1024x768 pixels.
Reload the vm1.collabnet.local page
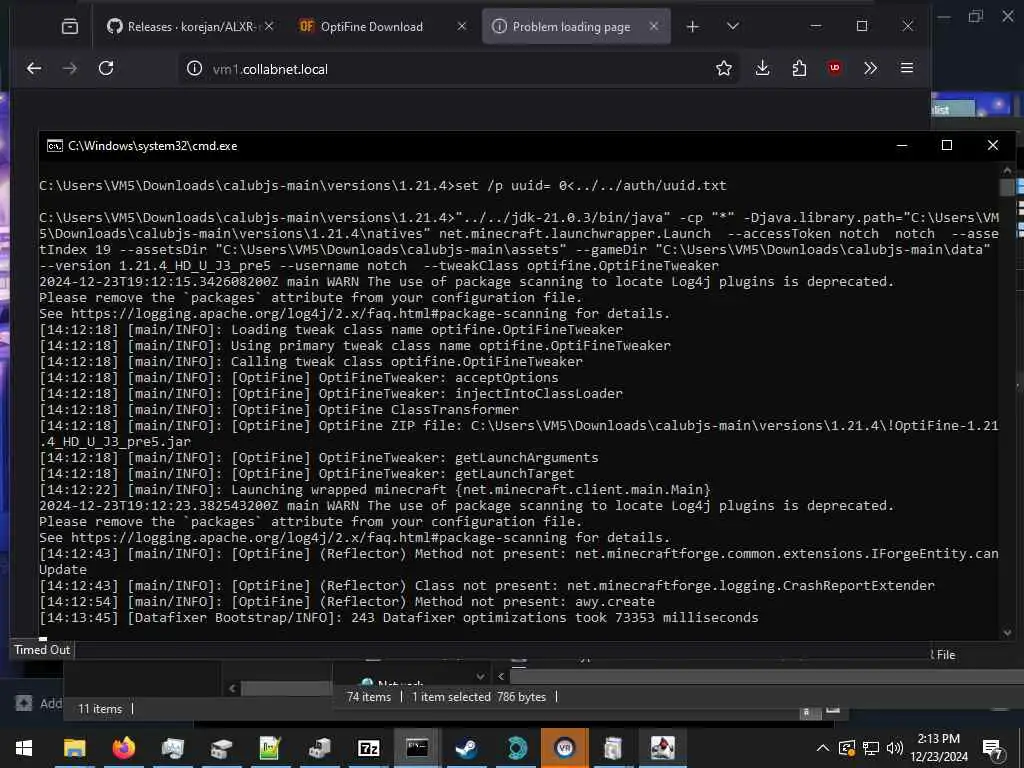tap(106, 68)
